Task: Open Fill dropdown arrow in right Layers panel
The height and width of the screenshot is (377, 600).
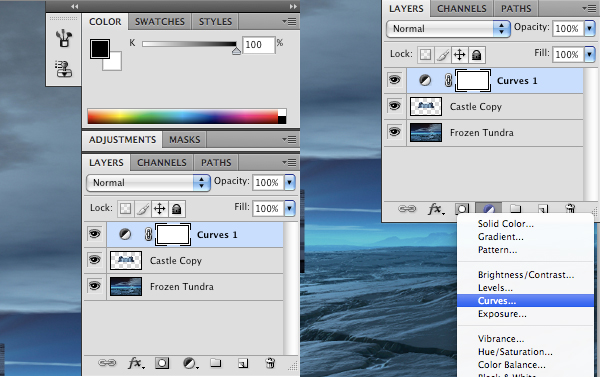Action: [590, 54]
